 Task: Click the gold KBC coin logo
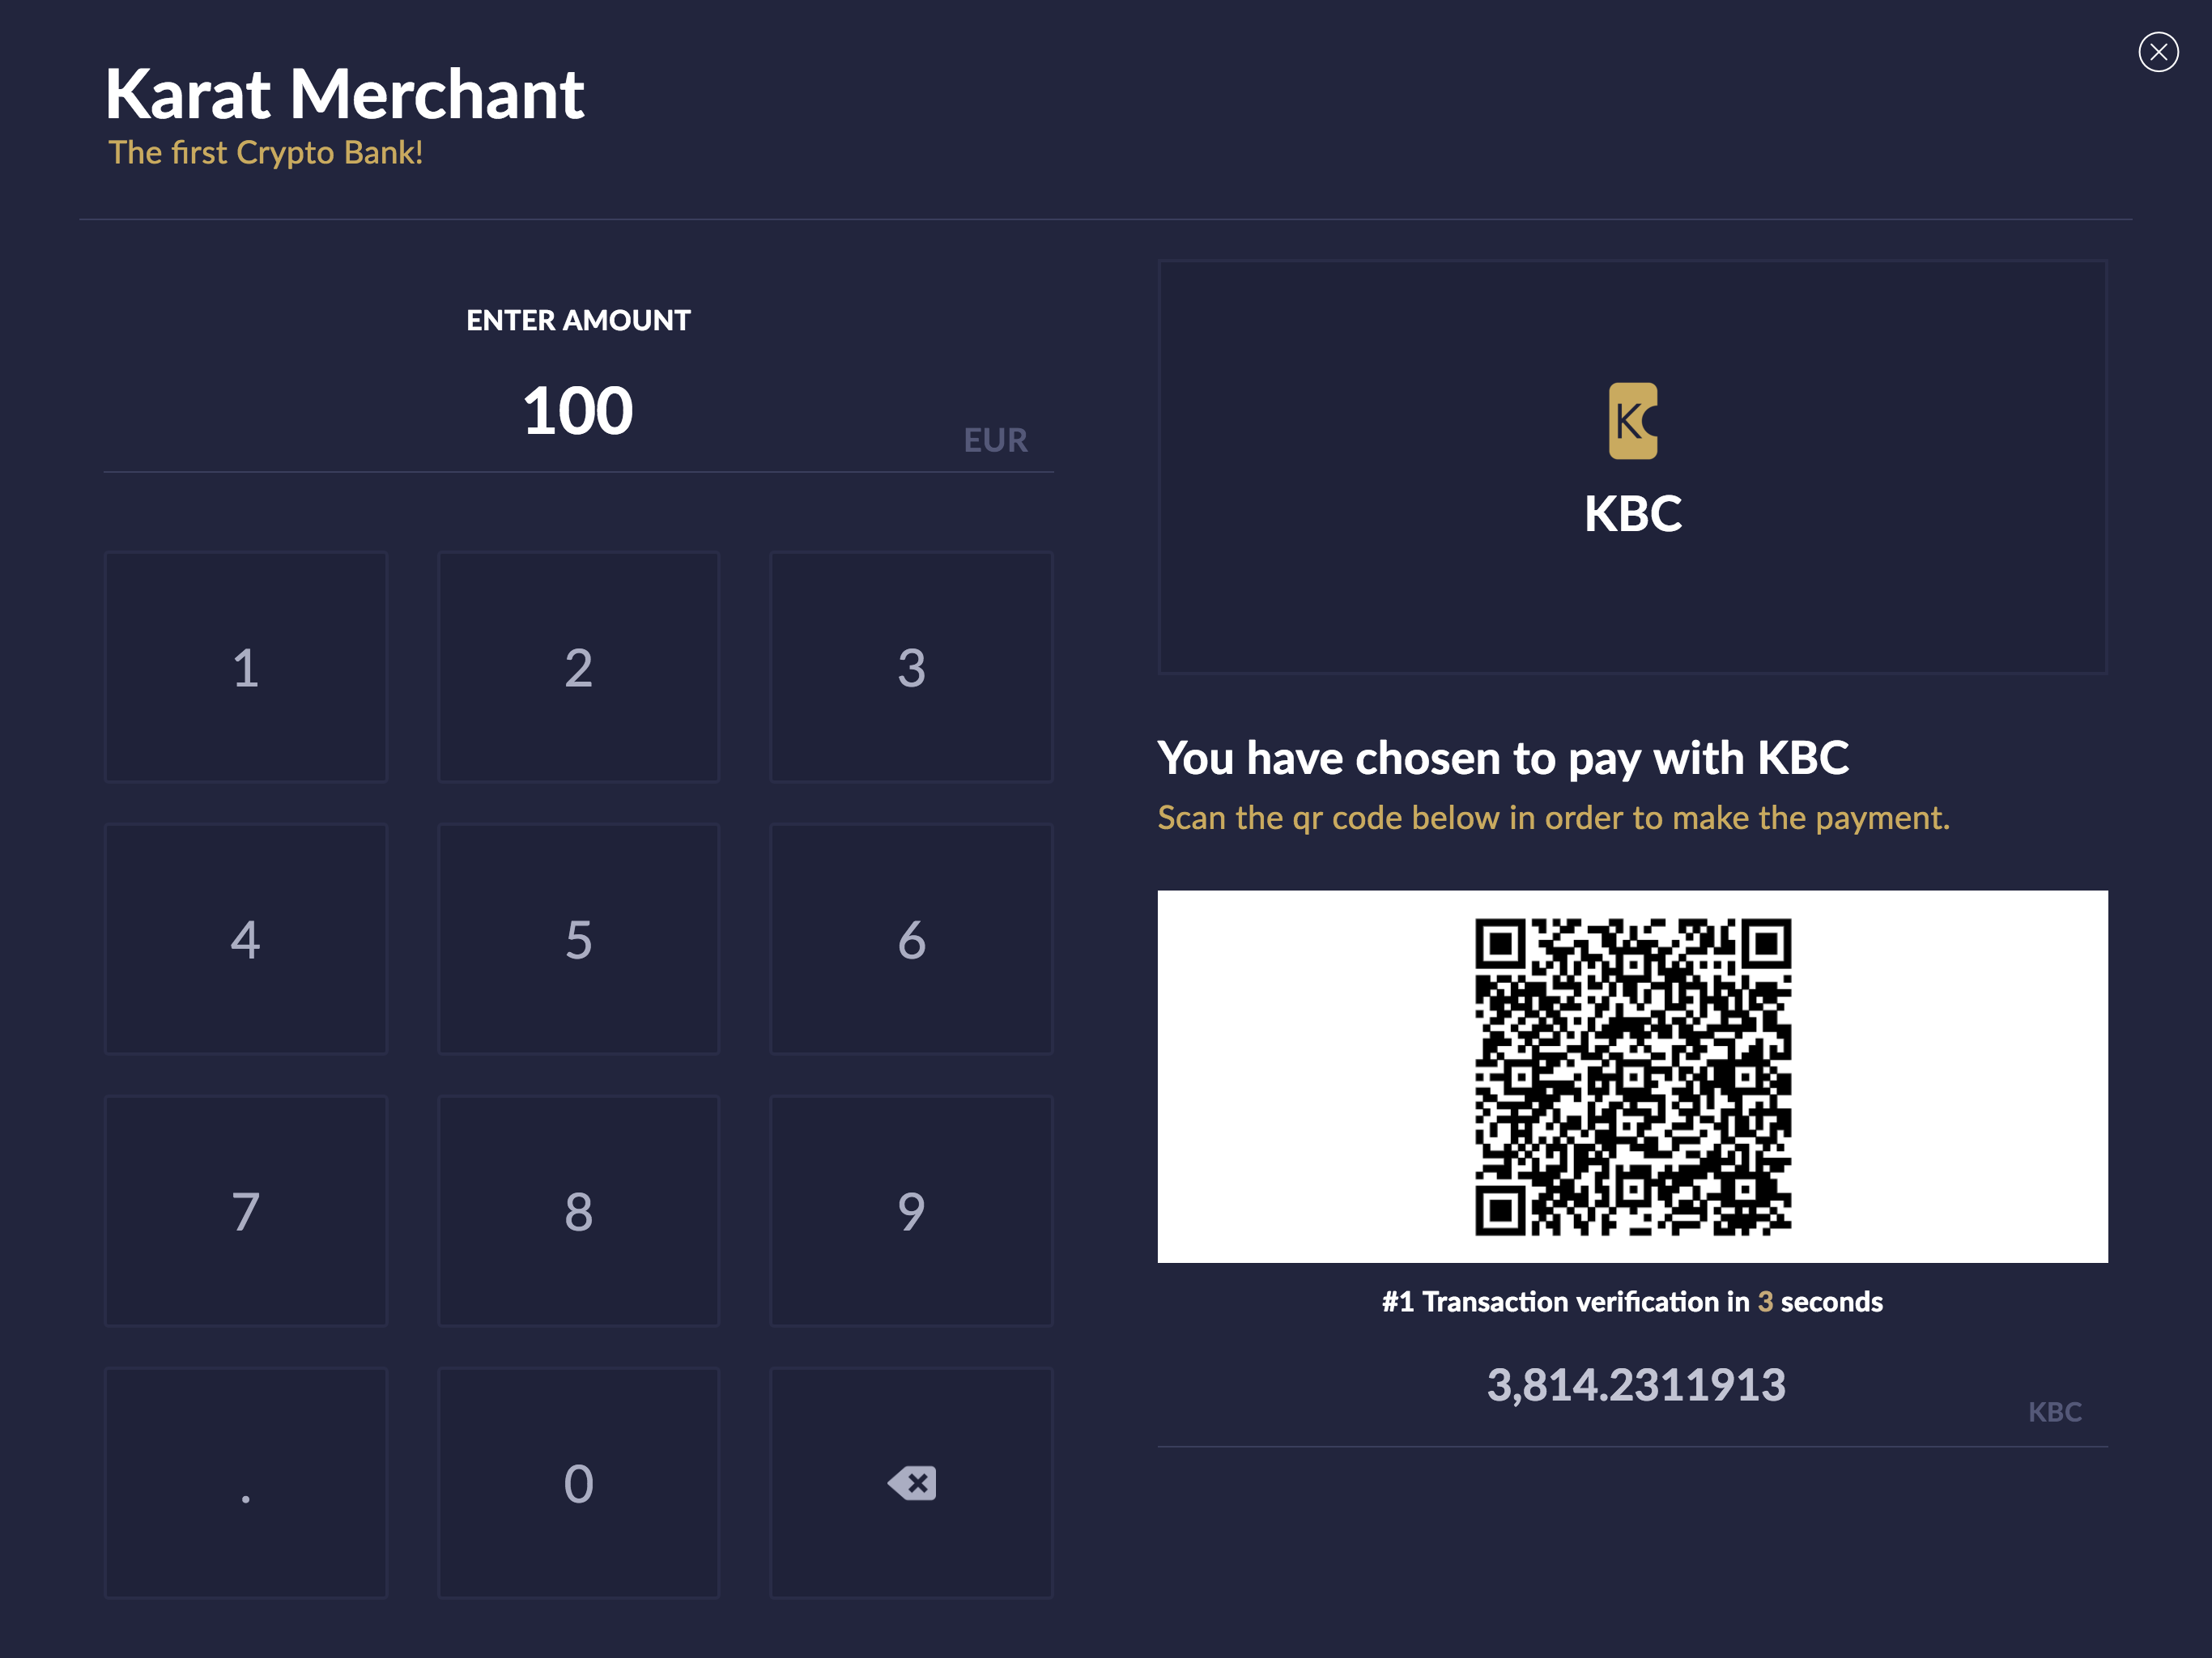tap(1632, 421)
